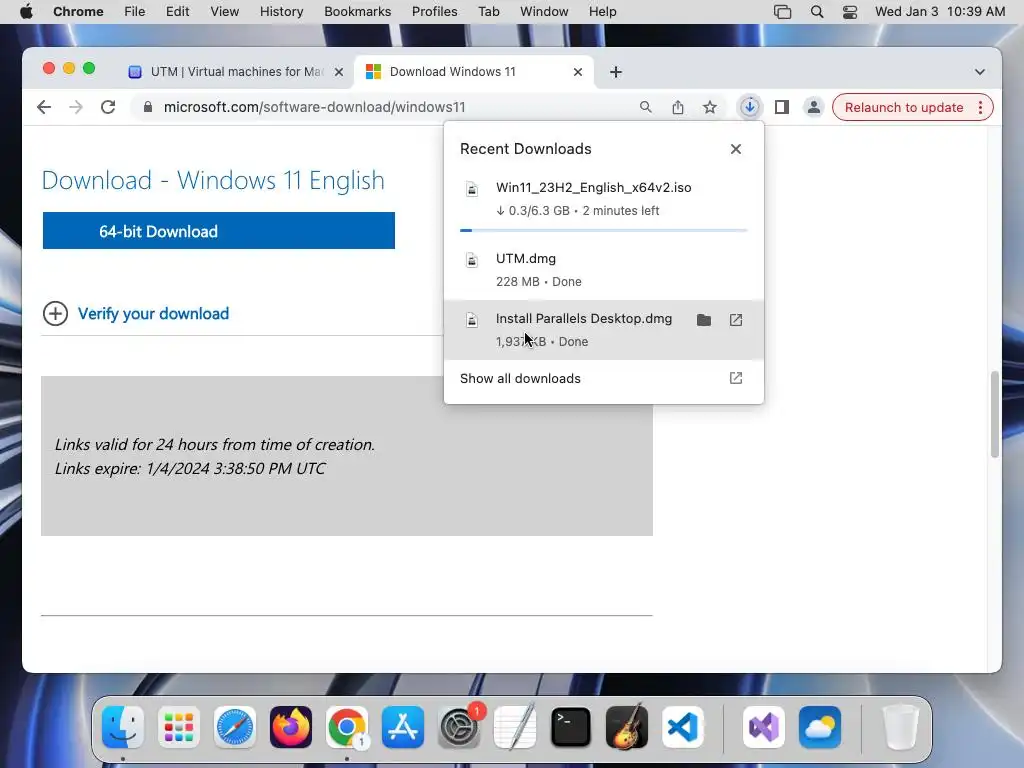Open Launchpad from the Dock
Viewport: 1024px width, 768px height.
(179, 727)
